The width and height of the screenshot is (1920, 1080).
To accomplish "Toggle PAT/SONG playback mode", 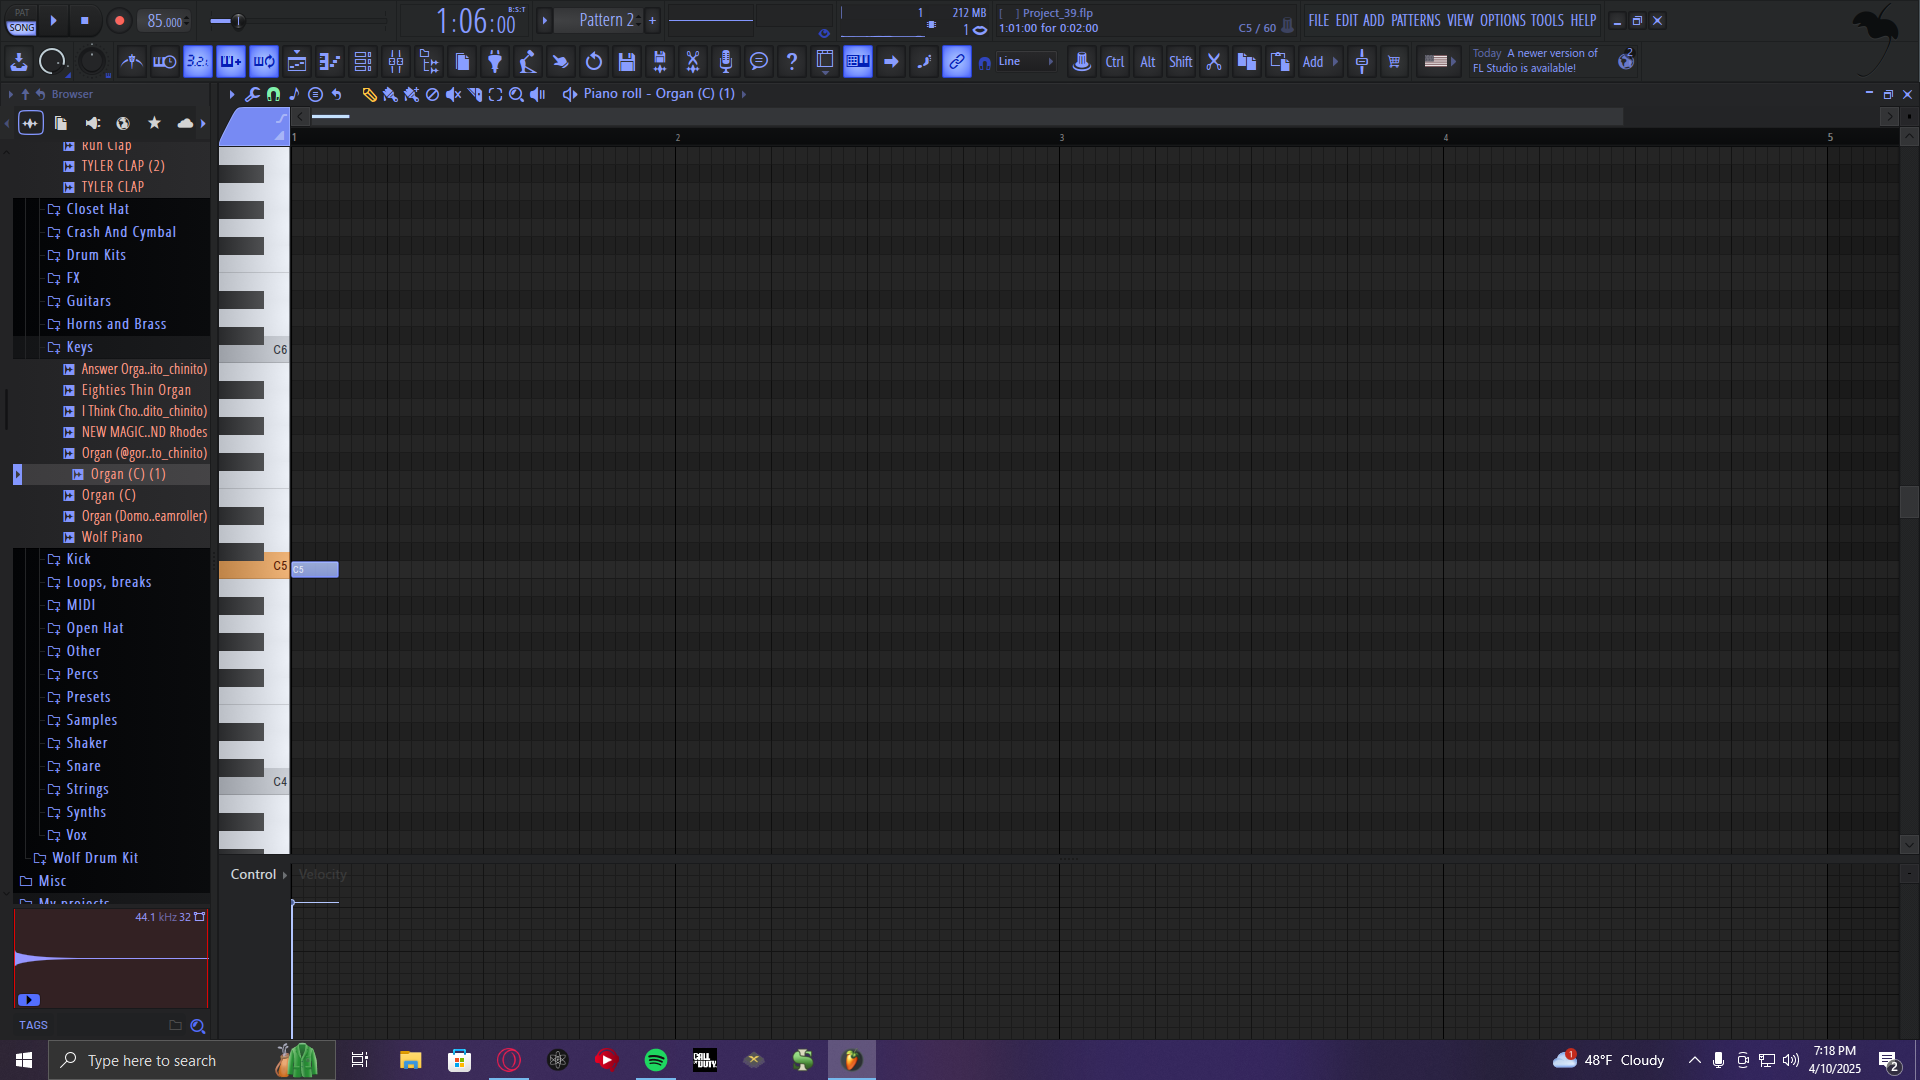I will click(21, 21).
